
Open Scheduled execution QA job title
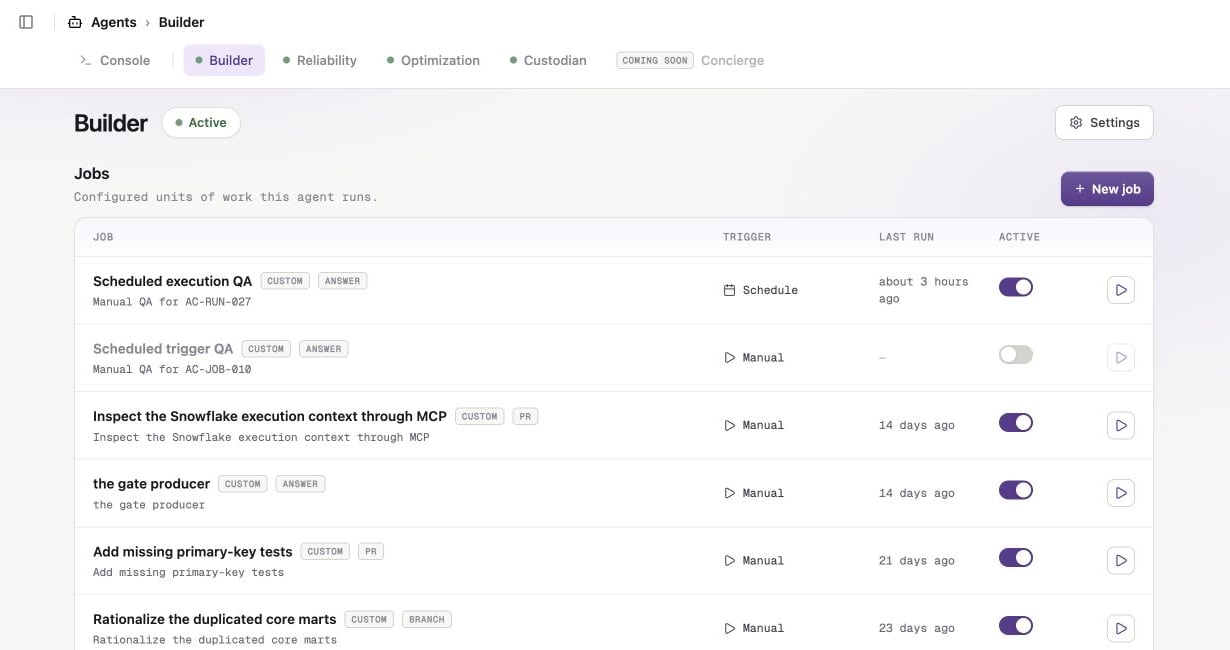[172, 281]
